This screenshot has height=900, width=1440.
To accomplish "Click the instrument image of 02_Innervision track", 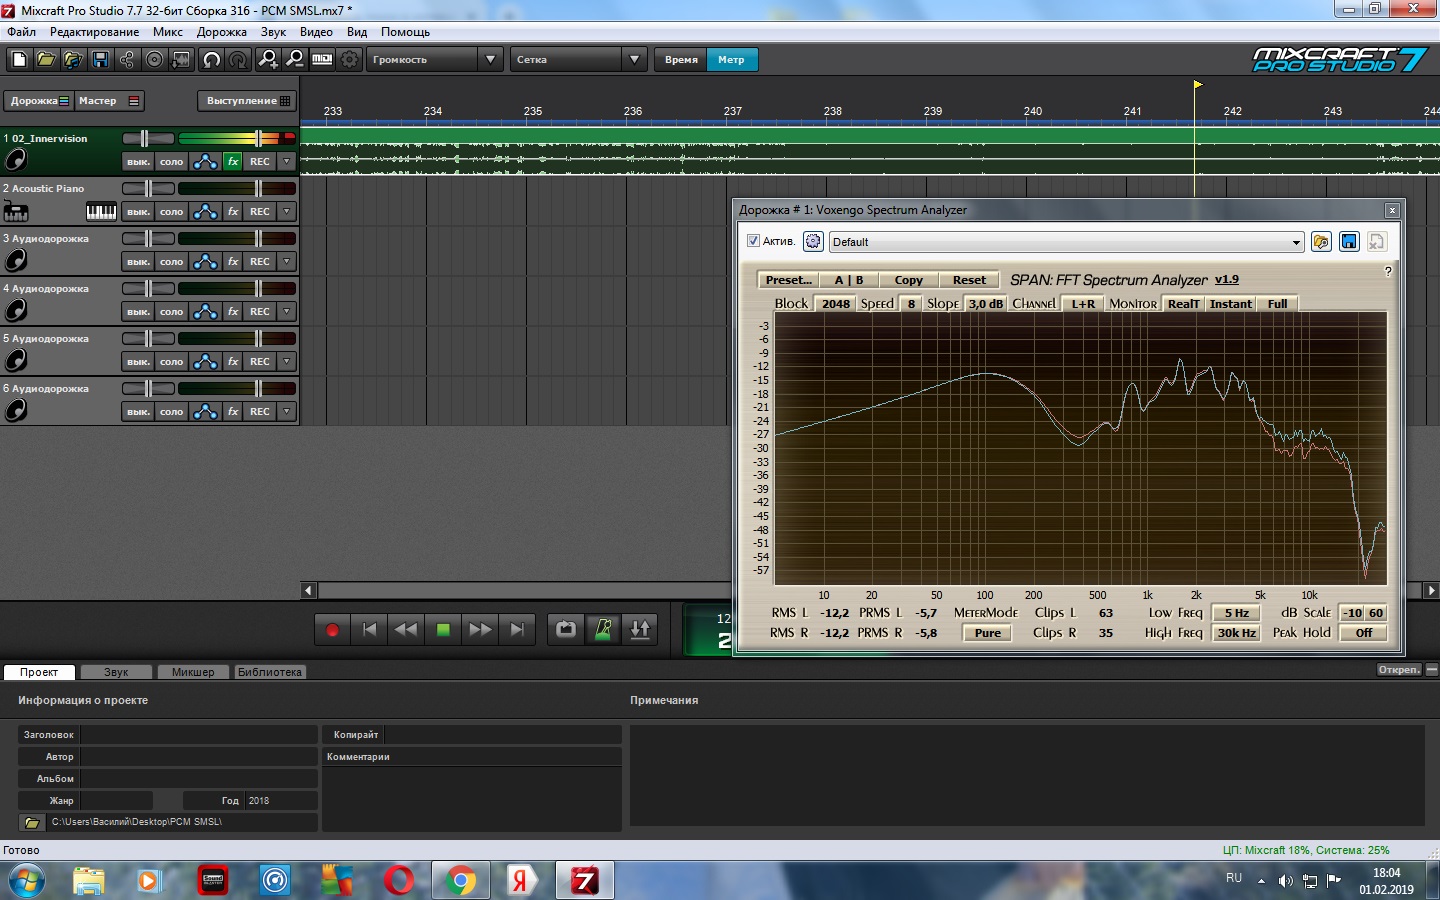I will pos(16,160).
